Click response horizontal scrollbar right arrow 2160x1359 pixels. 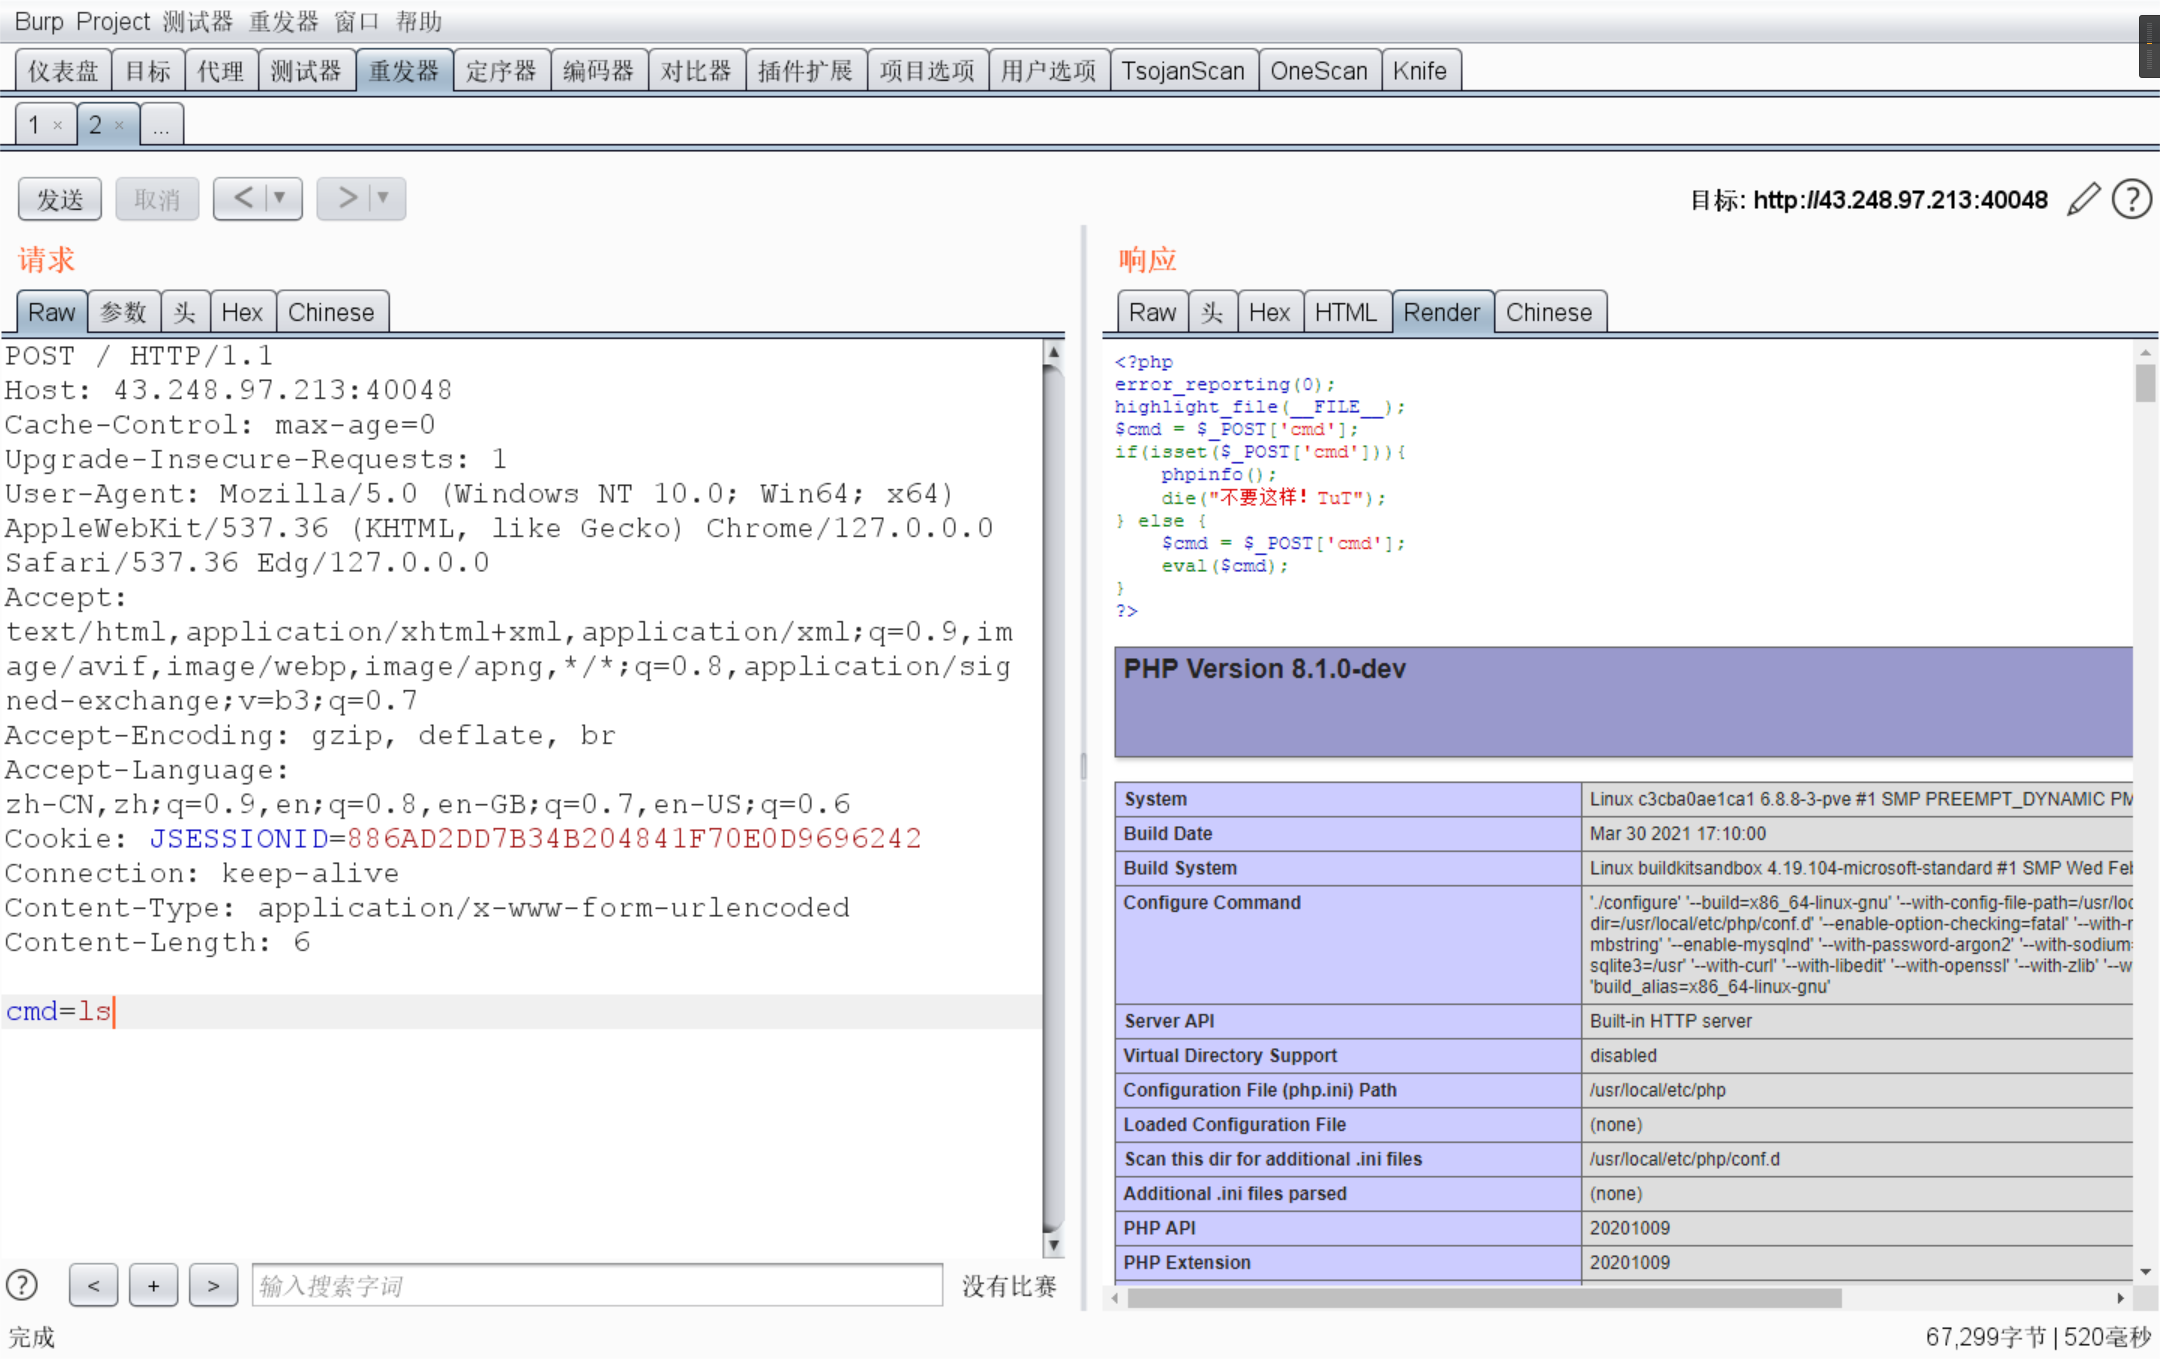pos(2120,1298)
